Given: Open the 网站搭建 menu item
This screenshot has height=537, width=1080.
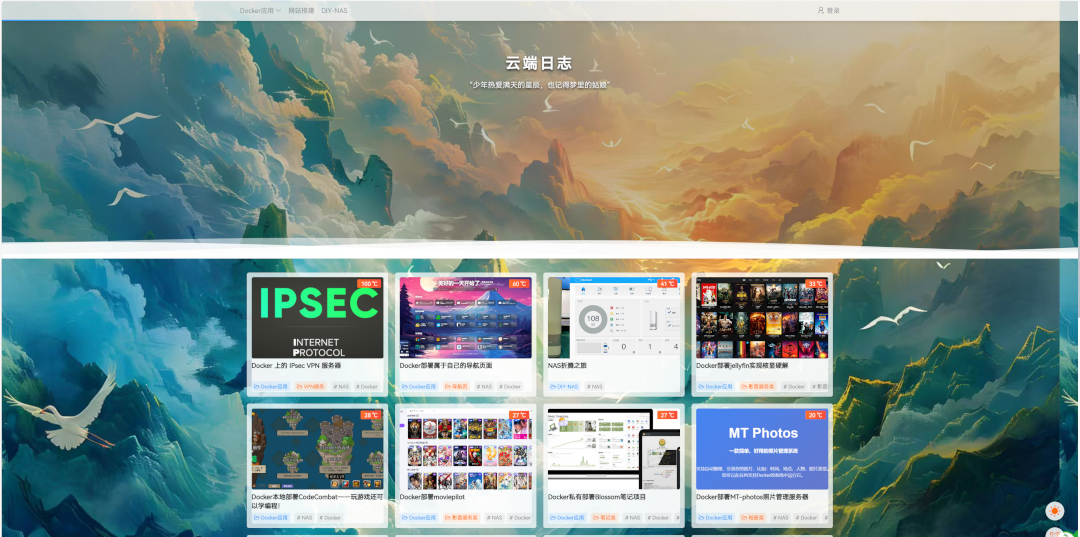Looking at the screenshot, I should 301,10.
